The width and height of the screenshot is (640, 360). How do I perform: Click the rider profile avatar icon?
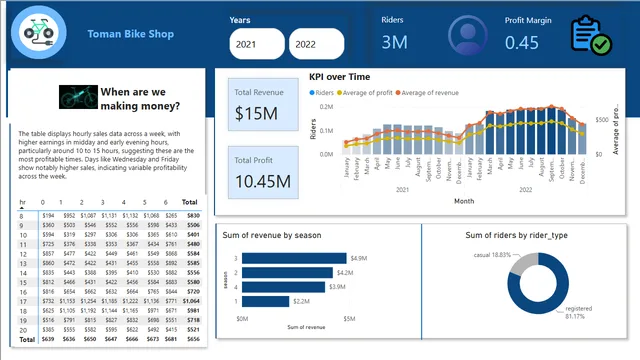pyautogui.click(x=467, y=35)
